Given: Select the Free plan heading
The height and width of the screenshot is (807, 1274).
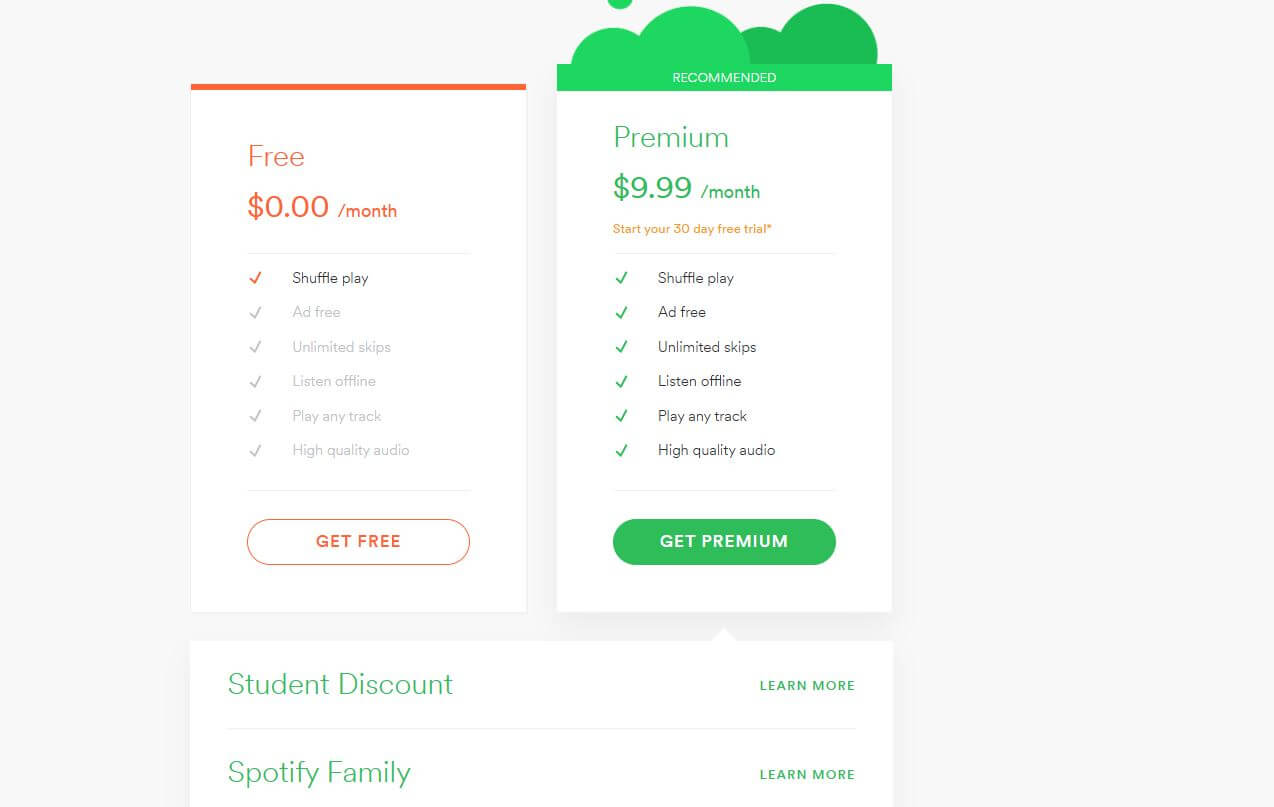Looking at the screenshot, I should (276, 157).
